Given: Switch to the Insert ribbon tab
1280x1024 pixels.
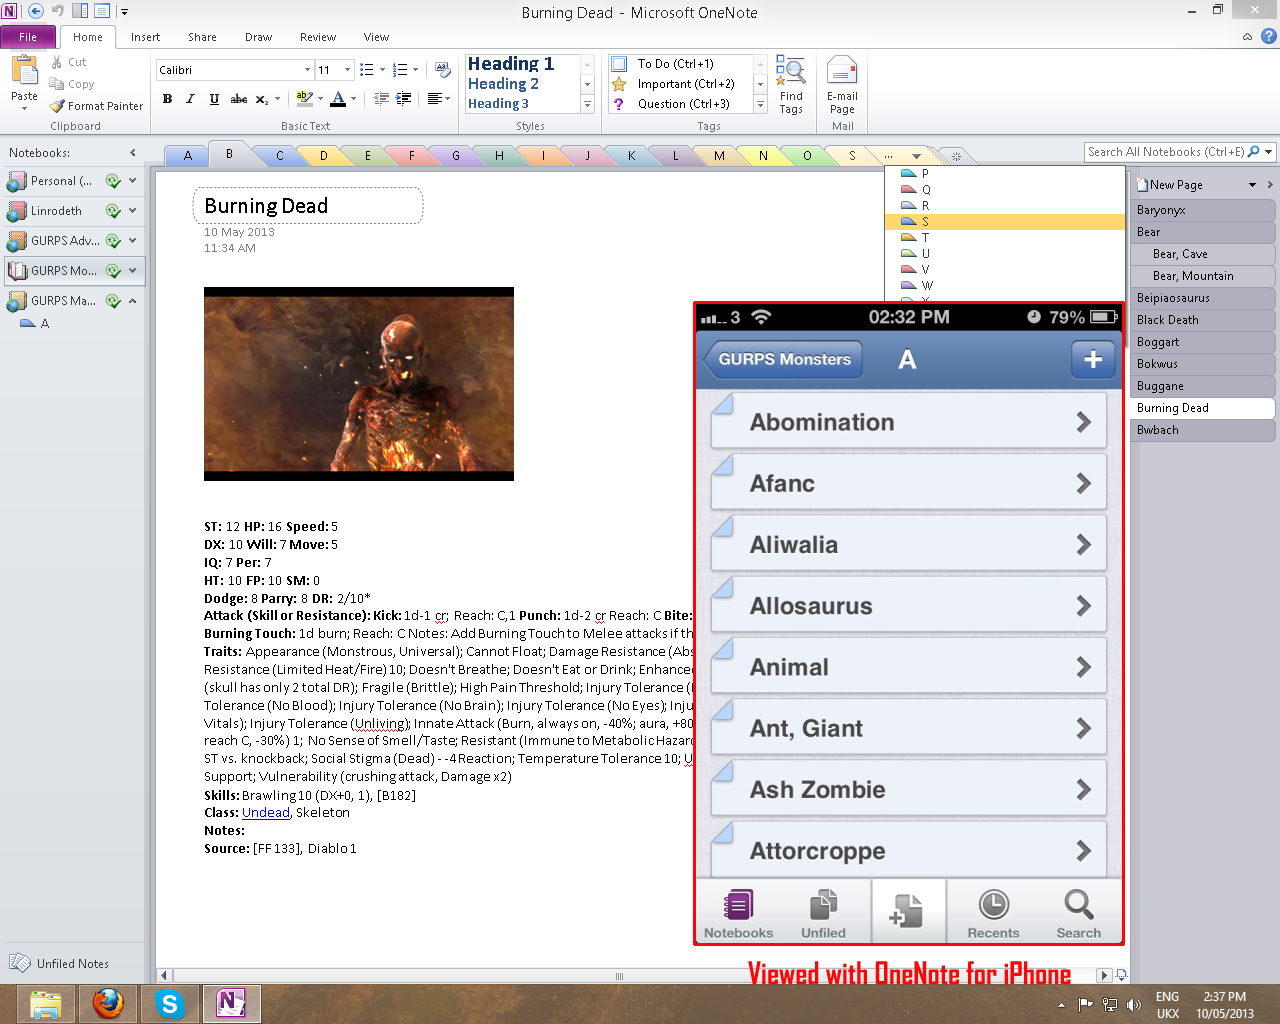Looking at the screenshot, I should tap(145, 37).
